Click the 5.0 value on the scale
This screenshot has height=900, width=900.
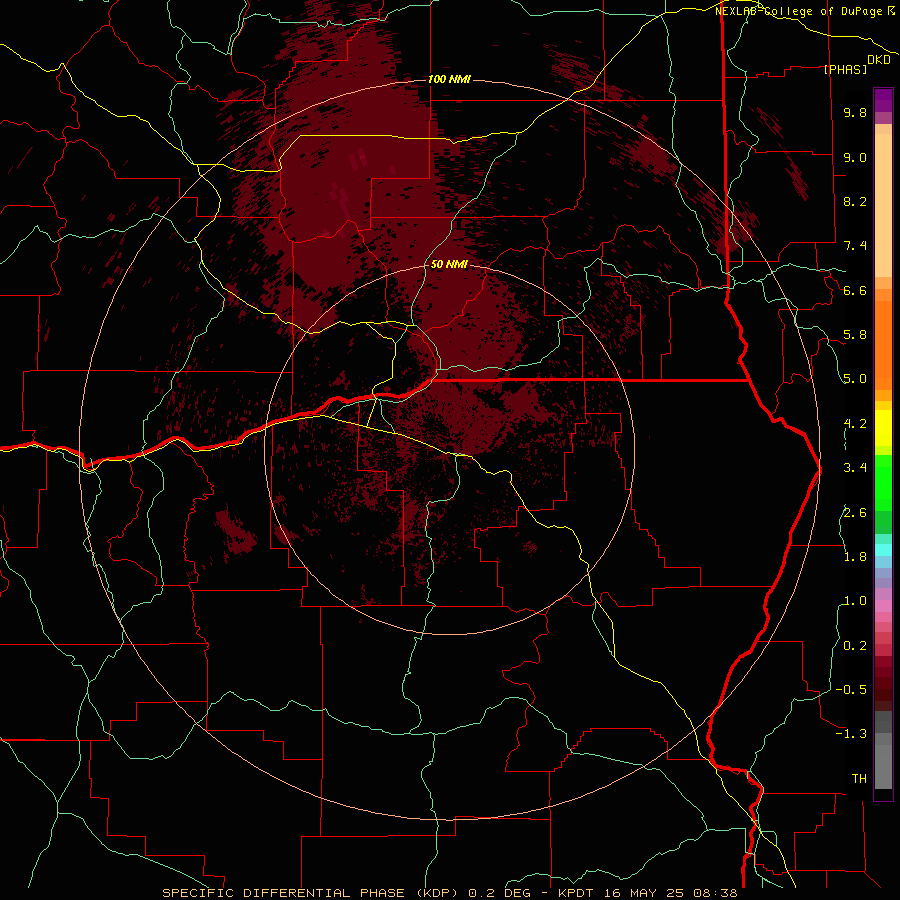click(855, 379)
